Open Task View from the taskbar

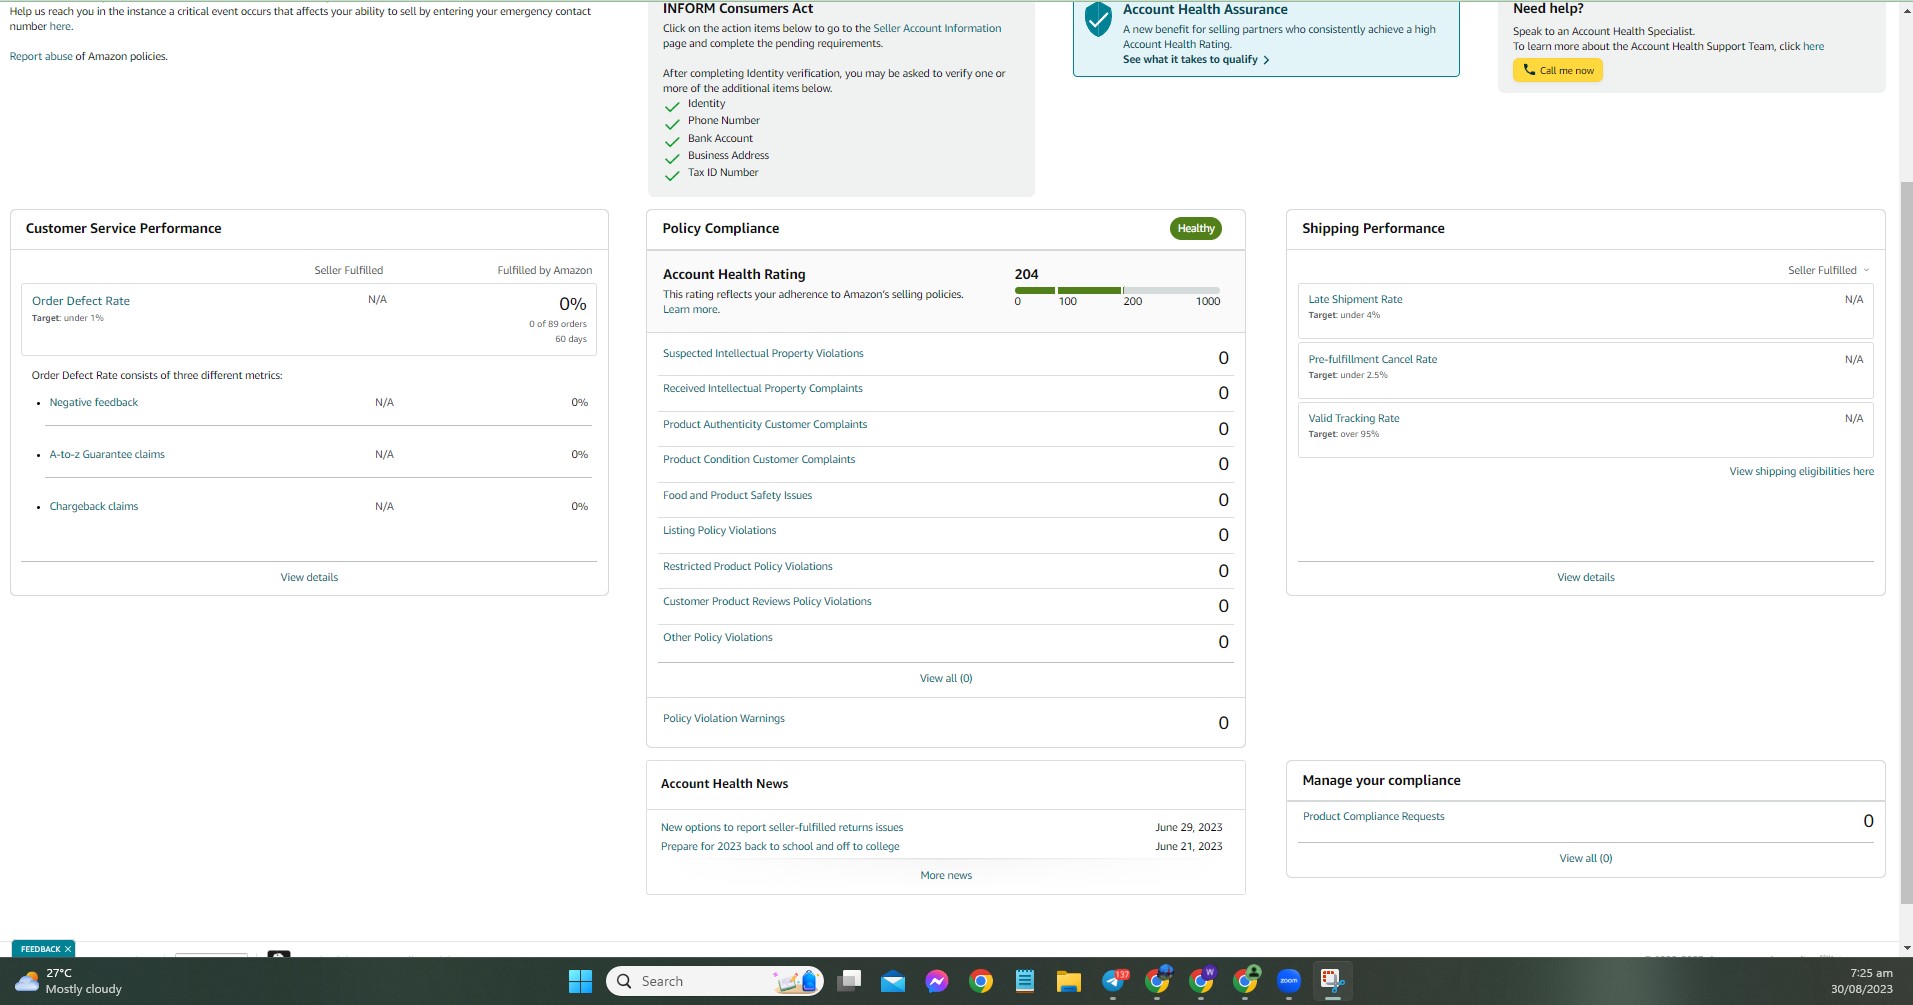click(849, 981)
